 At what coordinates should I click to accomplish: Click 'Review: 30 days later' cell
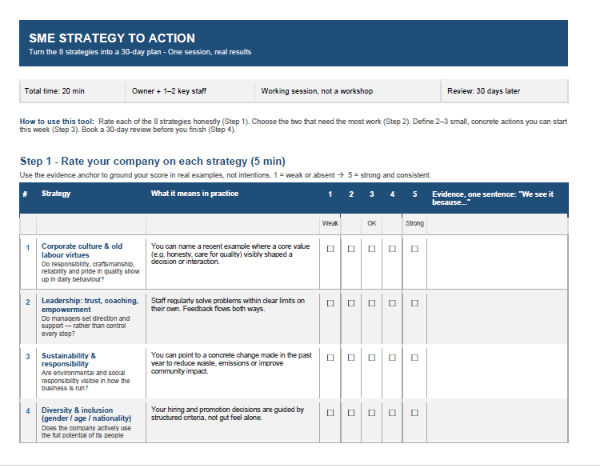click(x=504, y=91)
